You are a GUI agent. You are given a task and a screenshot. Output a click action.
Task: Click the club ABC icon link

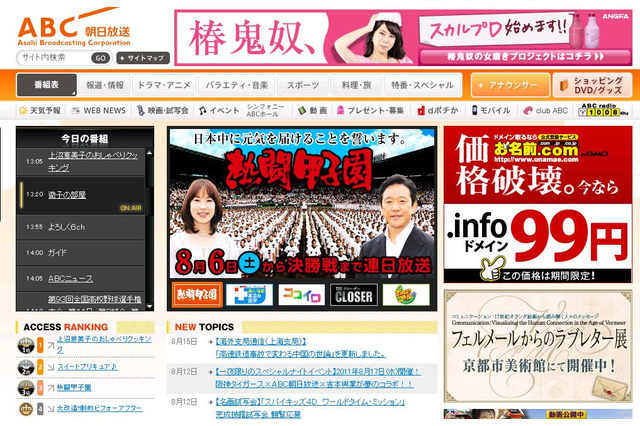click(546, 111)
